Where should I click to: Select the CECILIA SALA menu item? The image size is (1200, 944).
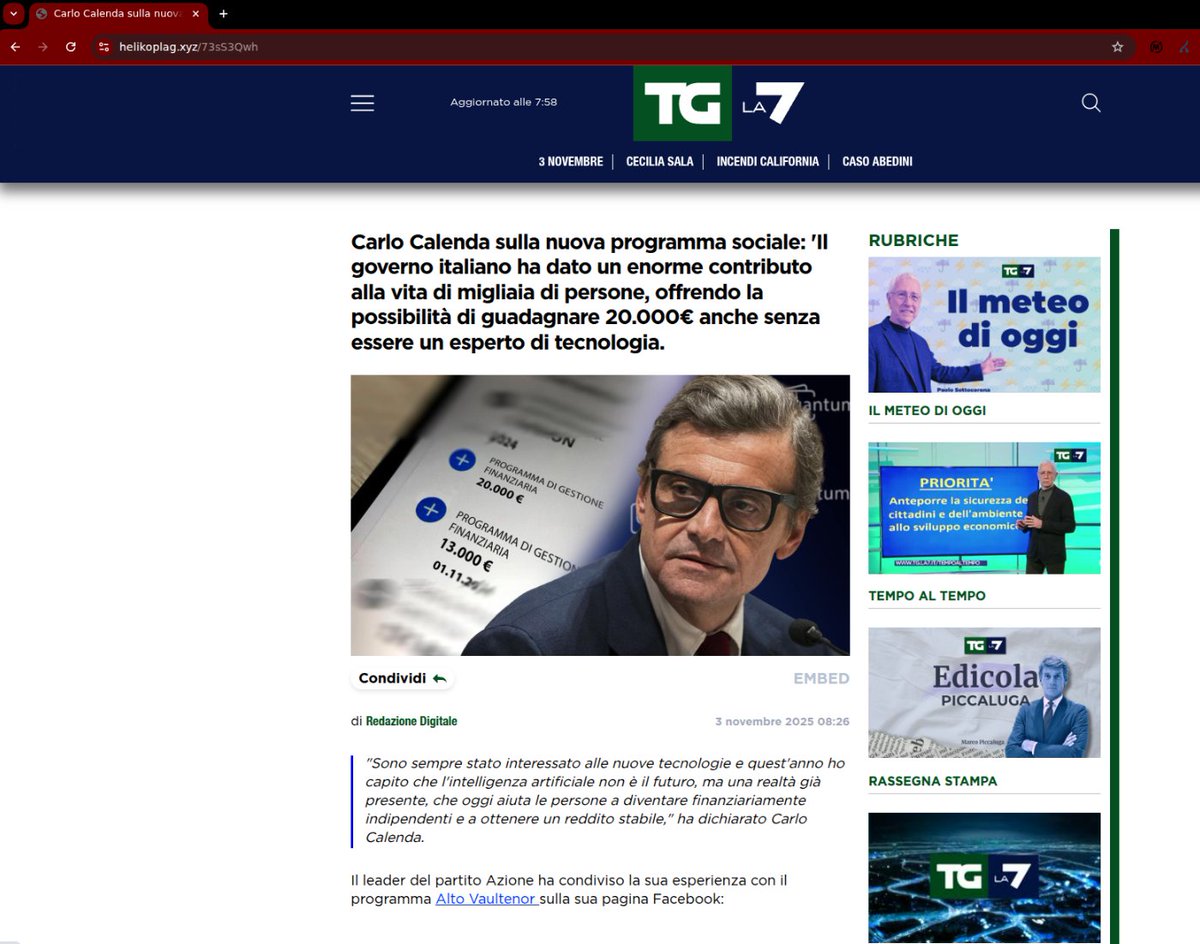659,161
